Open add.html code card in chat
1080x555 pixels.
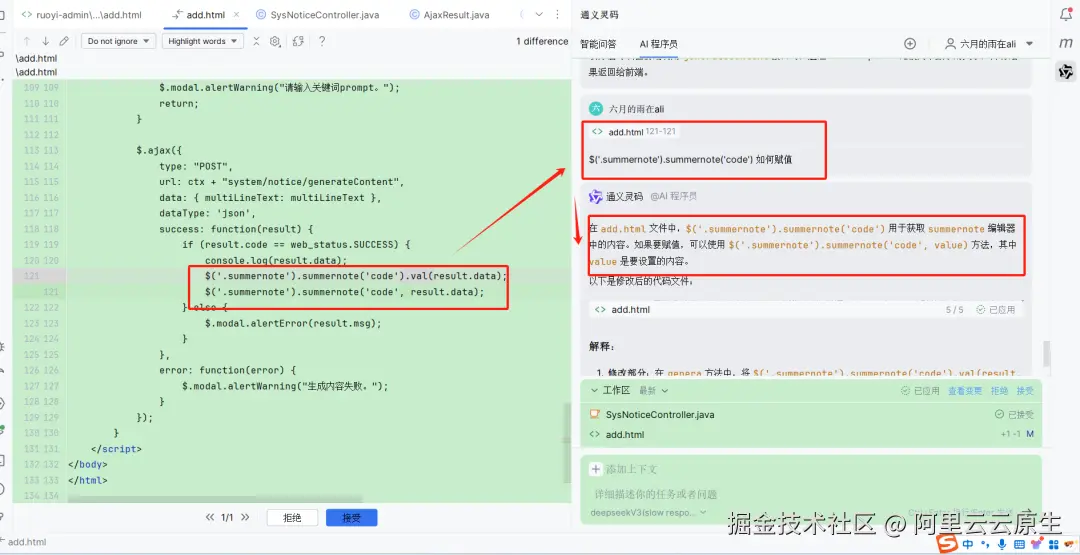[806, 310]
